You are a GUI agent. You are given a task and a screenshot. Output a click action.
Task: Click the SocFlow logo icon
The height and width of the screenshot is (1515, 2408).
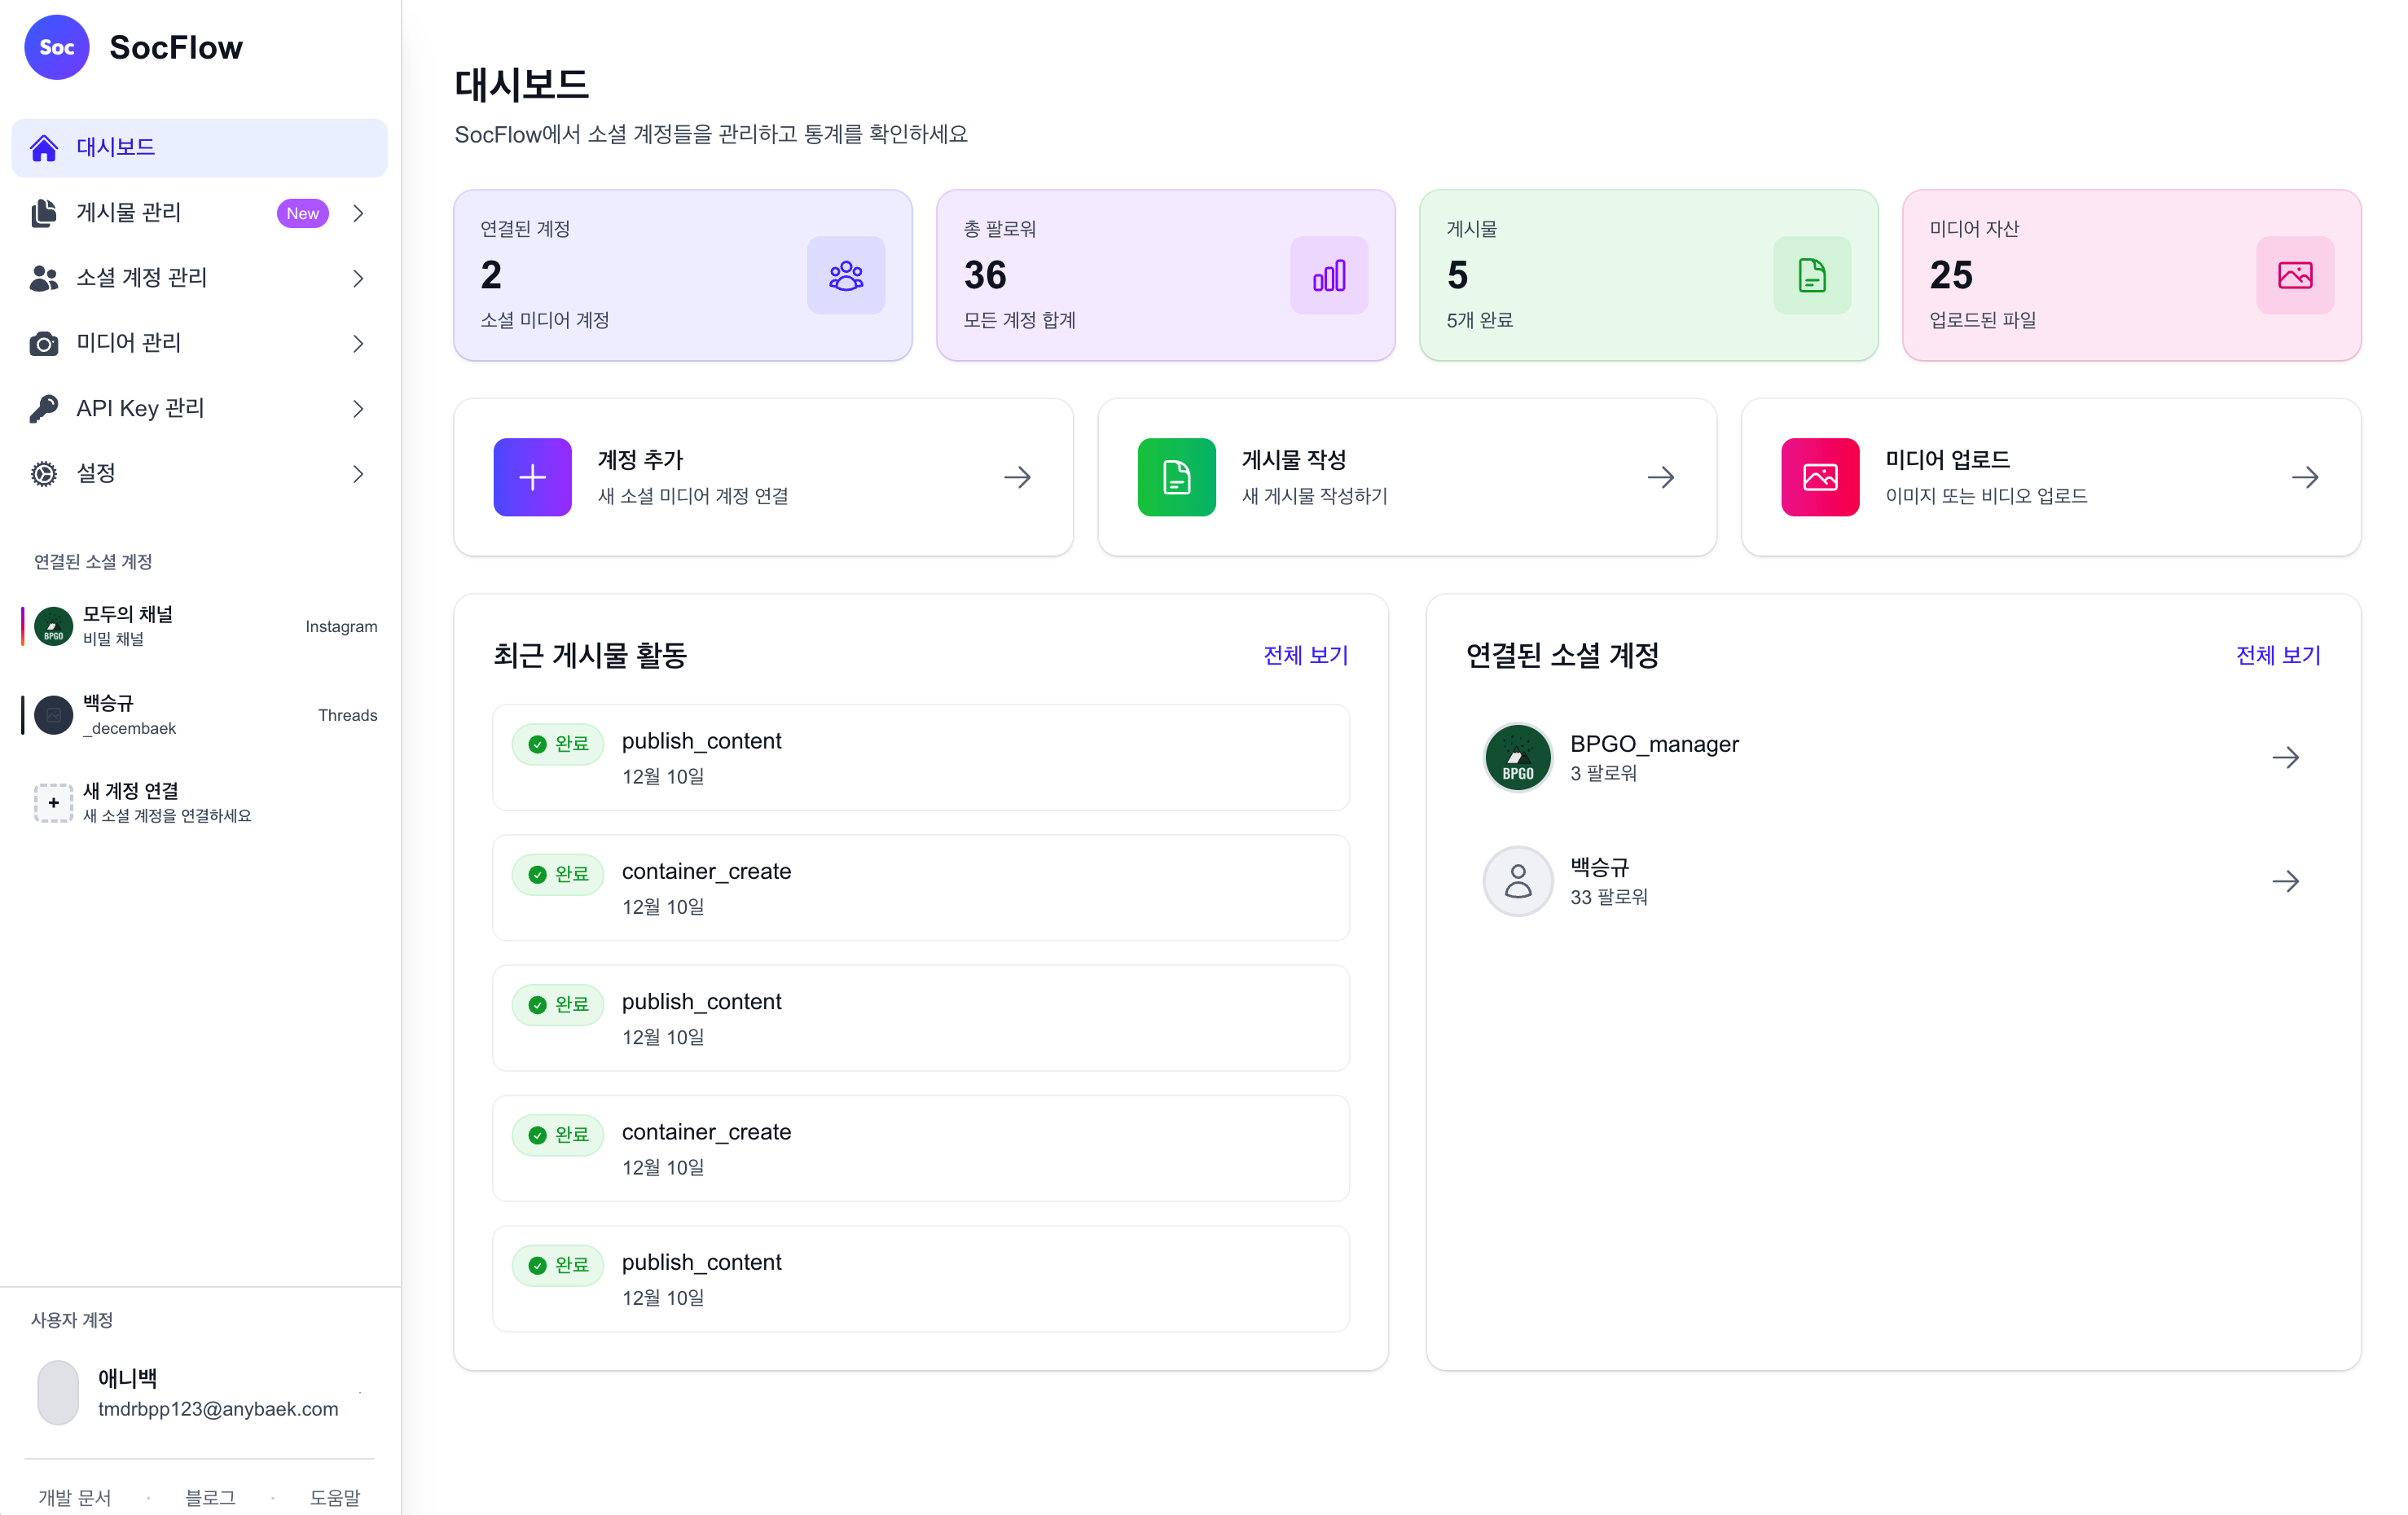56,47
